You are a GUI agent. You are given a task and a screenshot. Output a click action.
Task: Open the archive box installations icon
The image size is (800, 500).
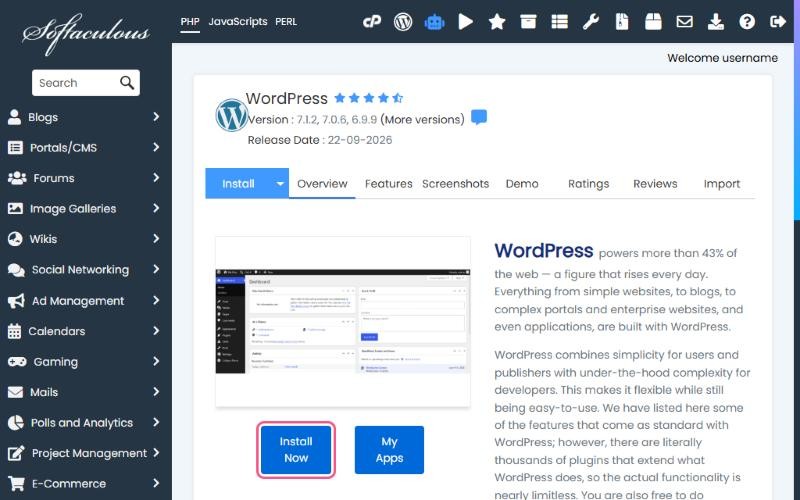click(x=528, y=22)
